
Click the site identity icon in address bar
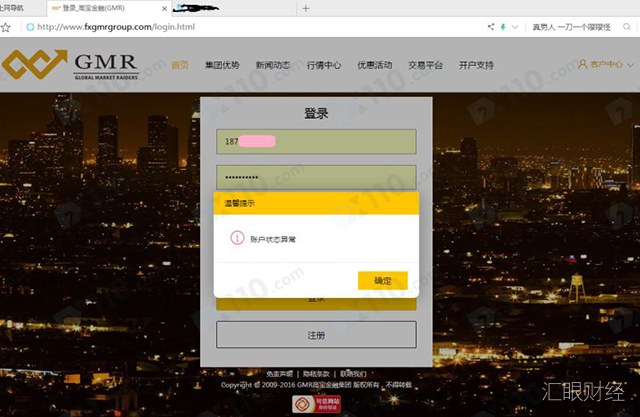30,27
